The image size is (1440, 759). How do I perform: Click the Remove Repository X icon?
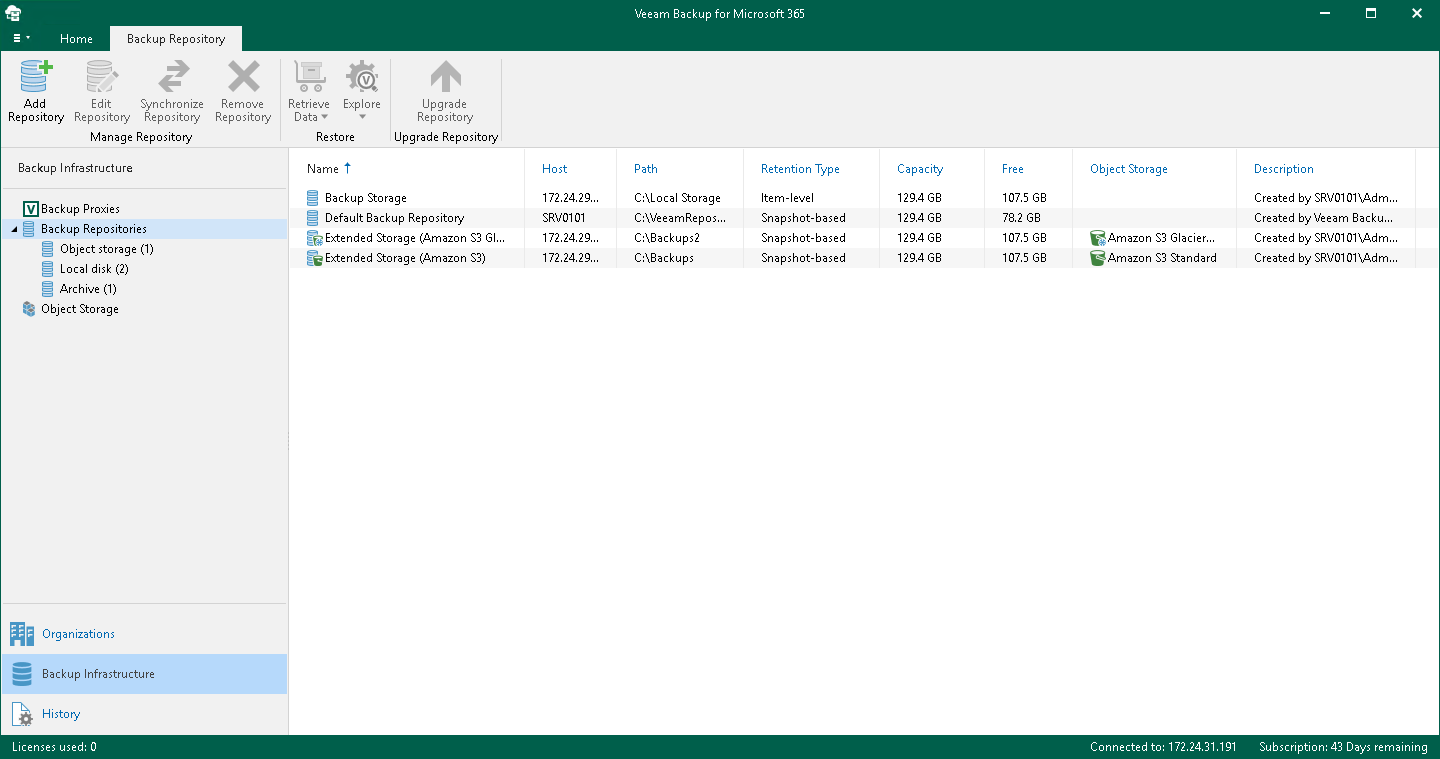[x=243, y=78]
